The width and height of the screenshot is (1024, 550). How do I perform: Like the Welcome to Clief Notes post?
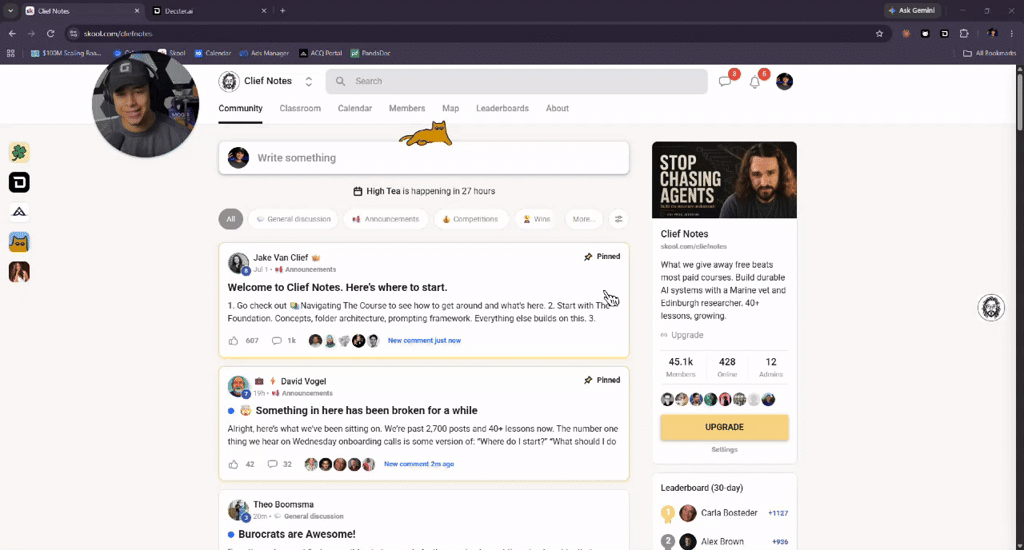tap(233, 340)
